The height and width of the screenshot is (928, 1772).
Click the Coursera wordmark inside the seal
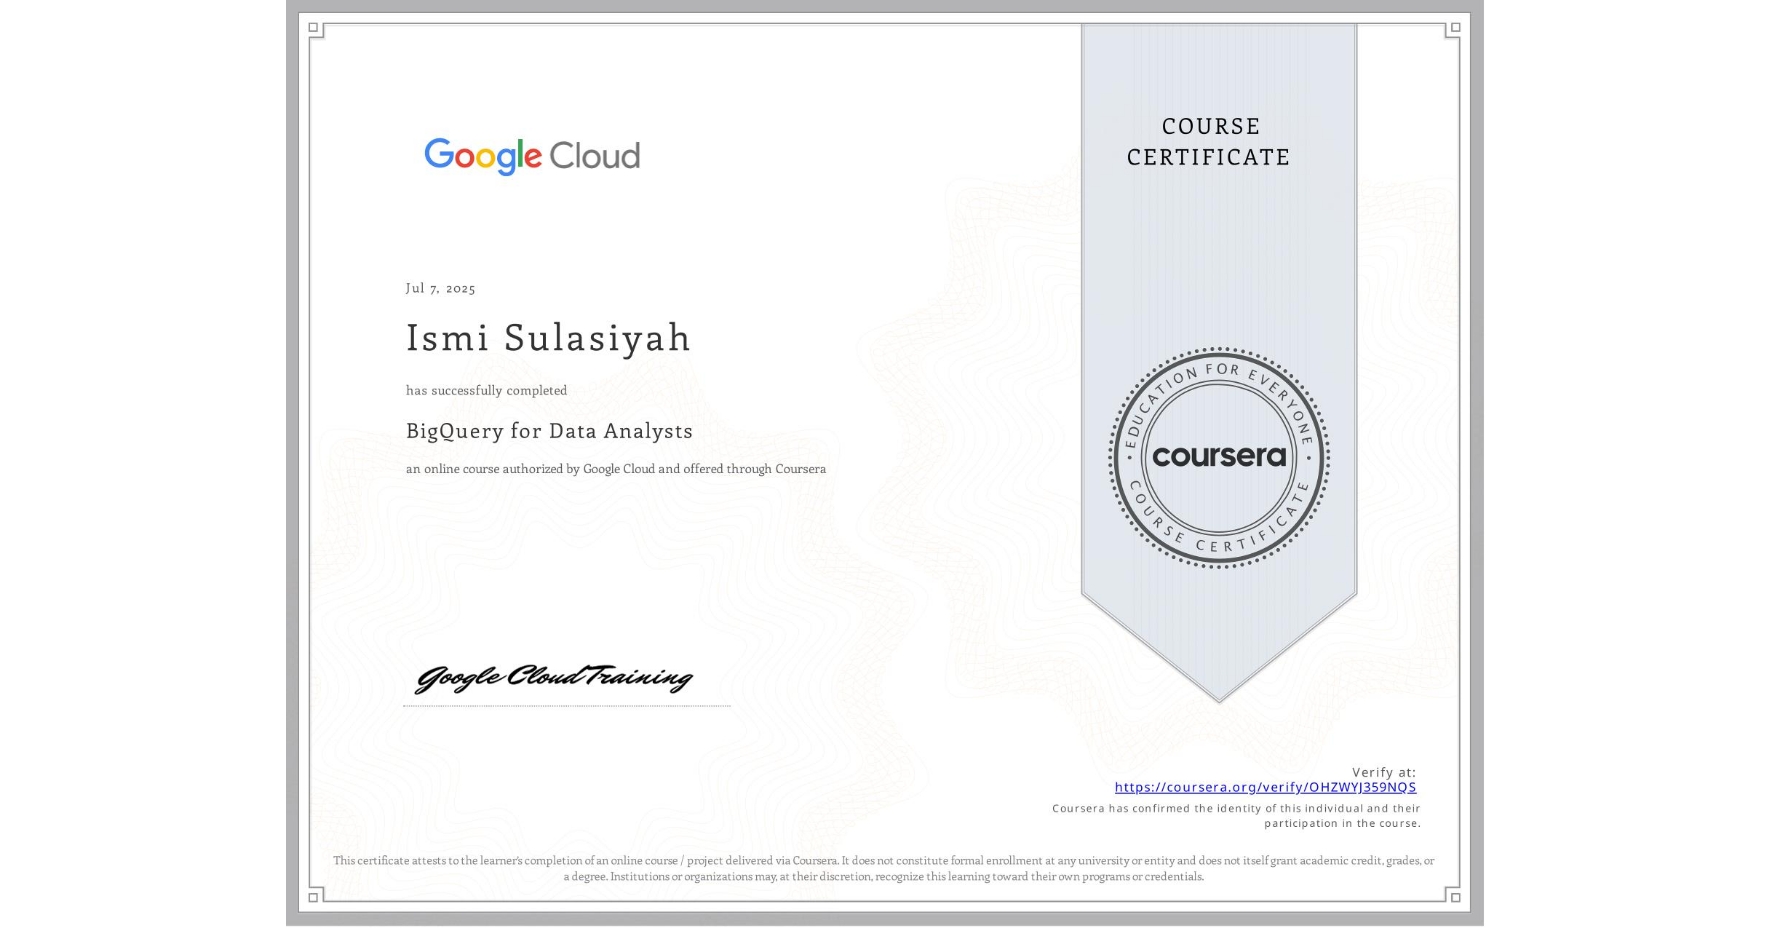pyautogui.click(x=1218, y=458)
